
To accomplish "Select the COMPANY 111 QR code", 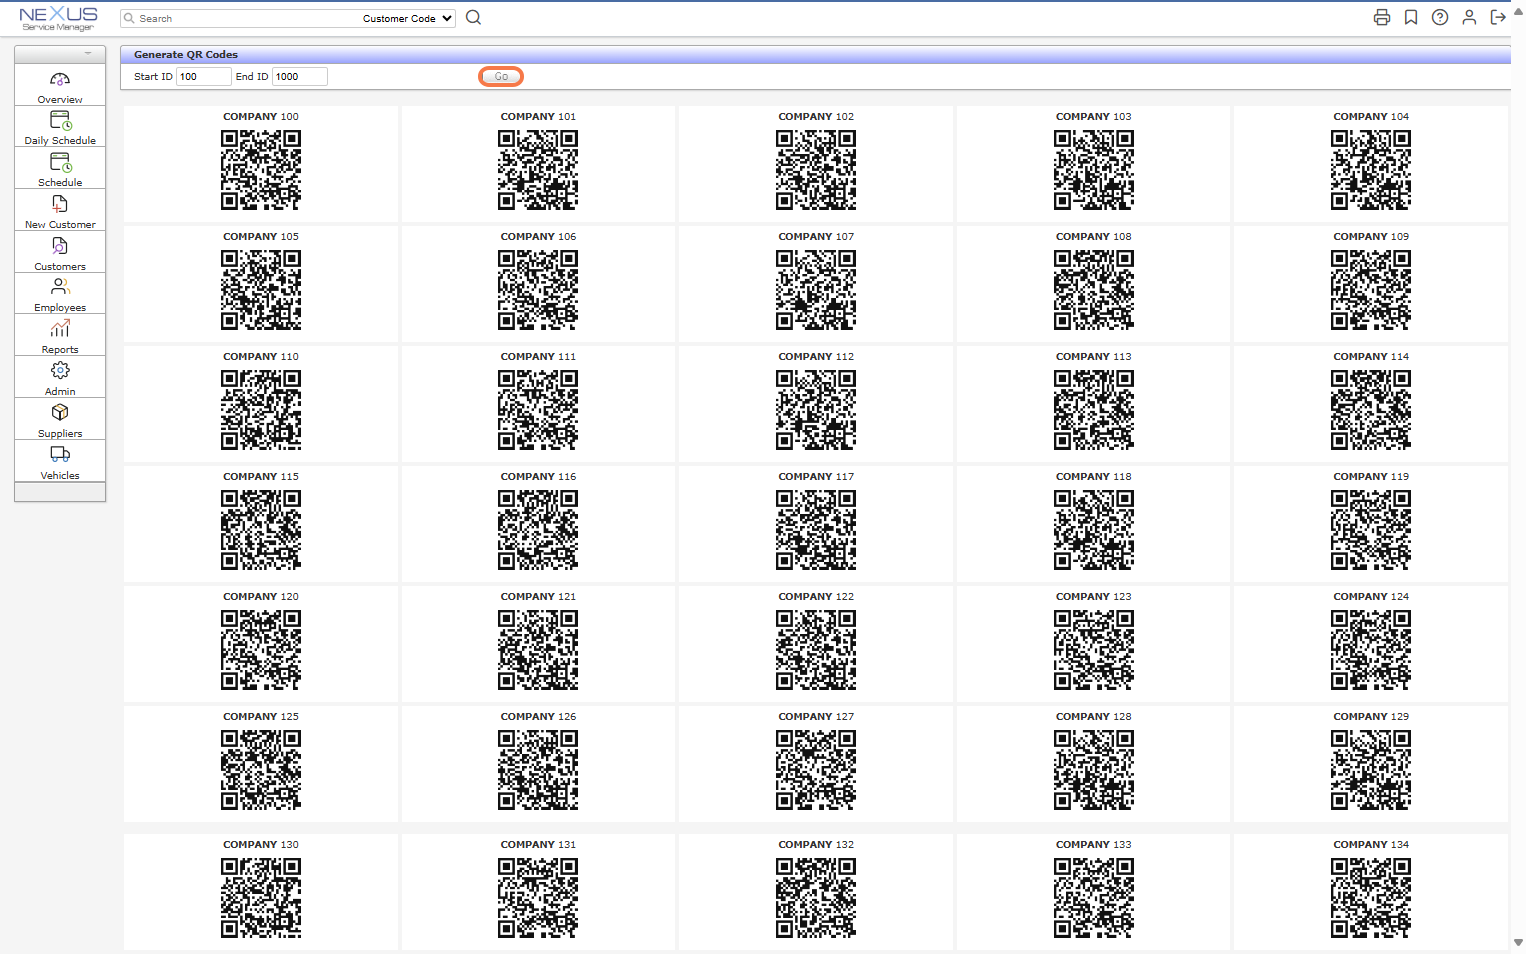I will pyautogui.click(x=538, y=410).
